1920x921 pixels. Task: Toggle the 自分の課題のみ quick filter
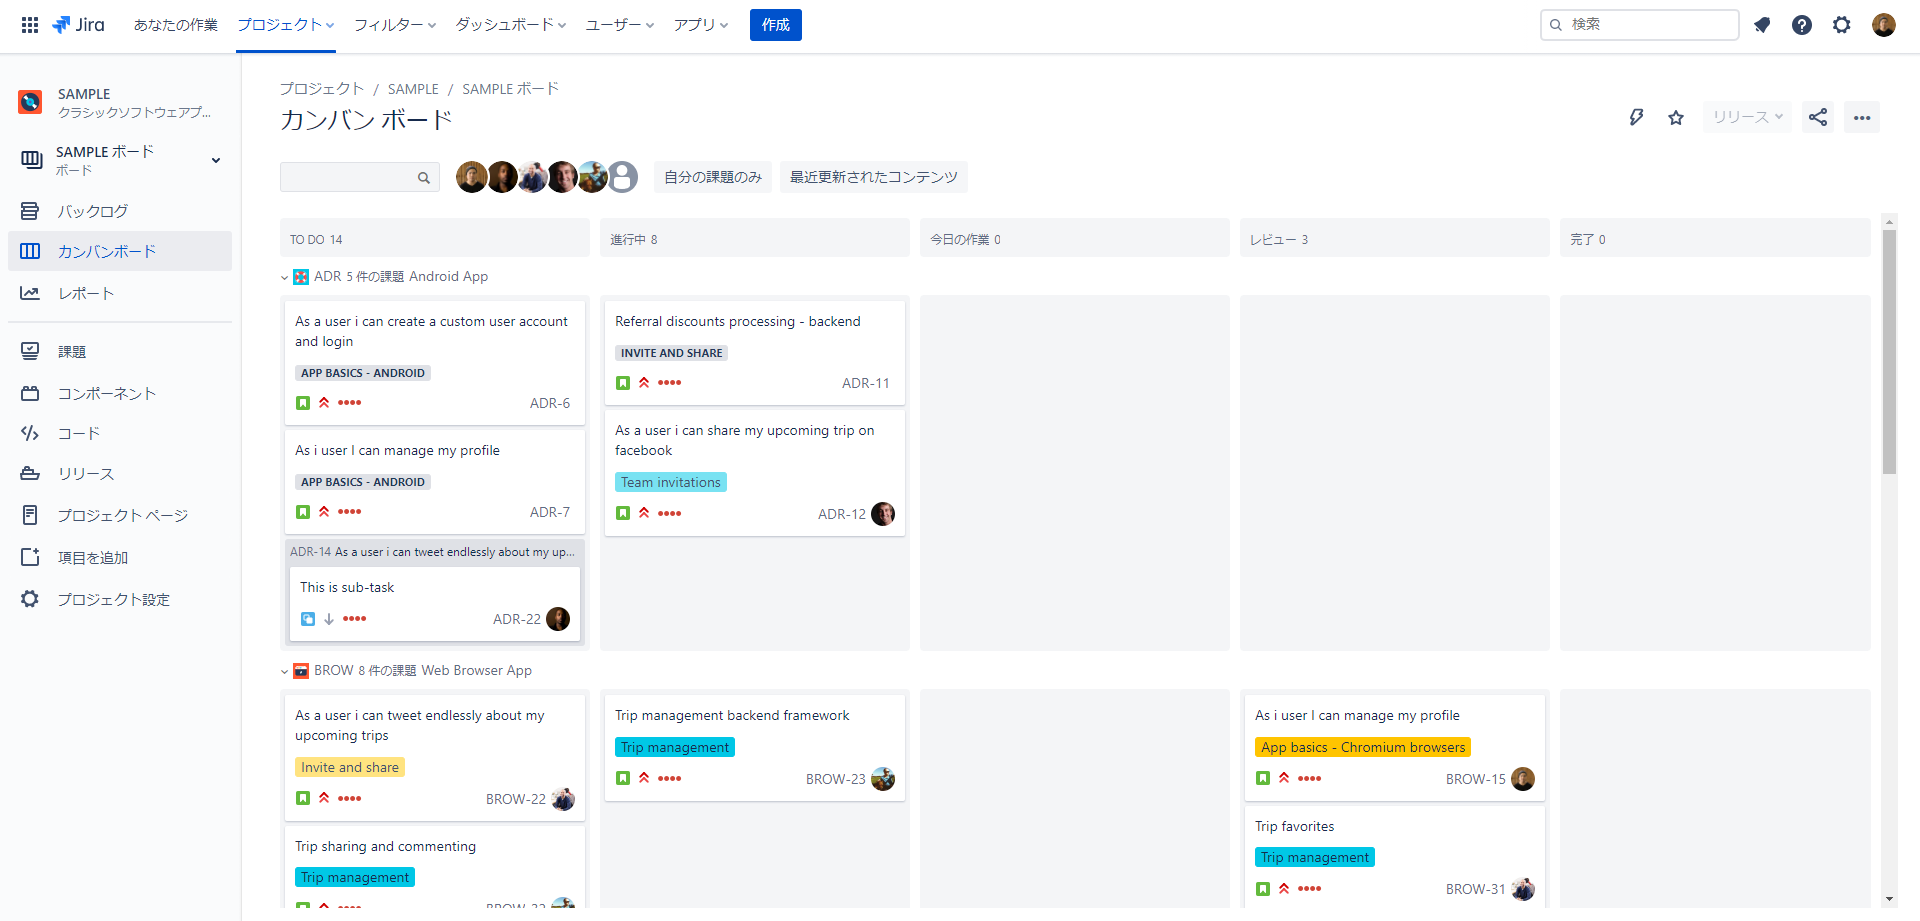coord(713,177)
